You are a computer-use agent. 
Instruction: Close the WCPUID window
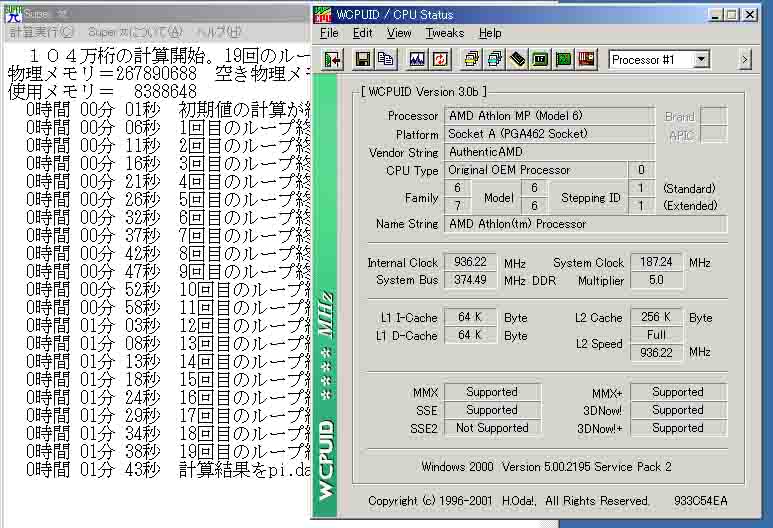tap(750, 15)
